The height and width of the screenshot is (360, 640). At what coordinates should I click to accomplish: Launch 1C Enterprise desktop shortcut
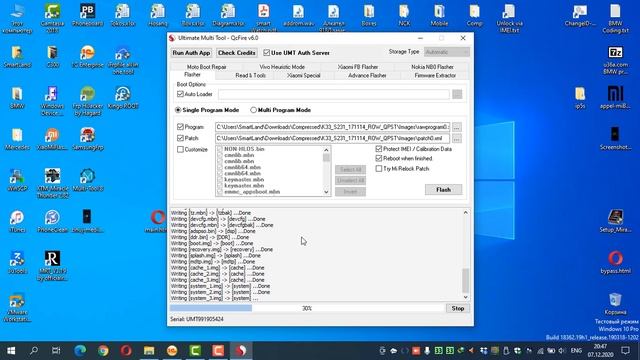click(87, 56)
